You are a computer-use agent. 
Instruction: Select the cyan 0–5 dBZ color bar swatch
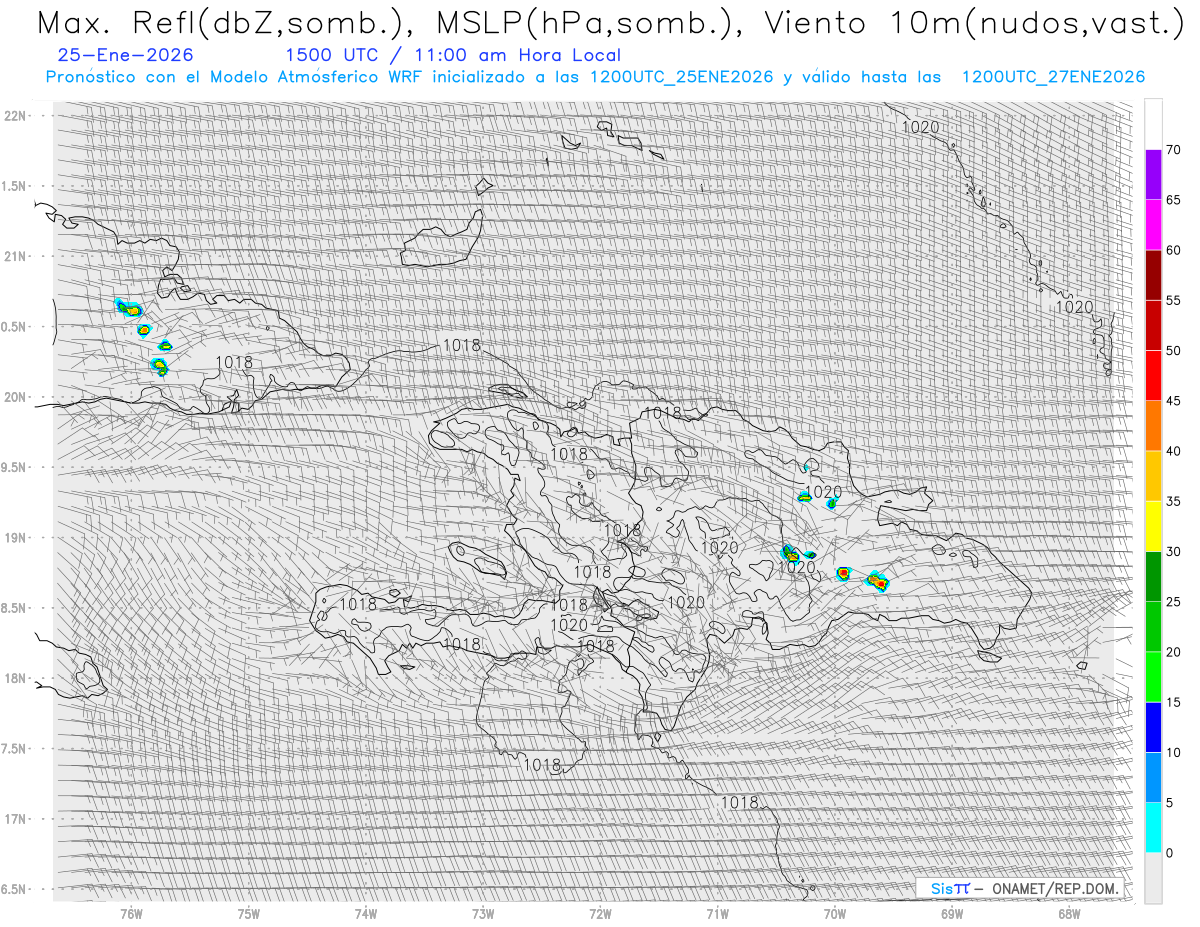pyautogui.click(x=1153, y=828)
